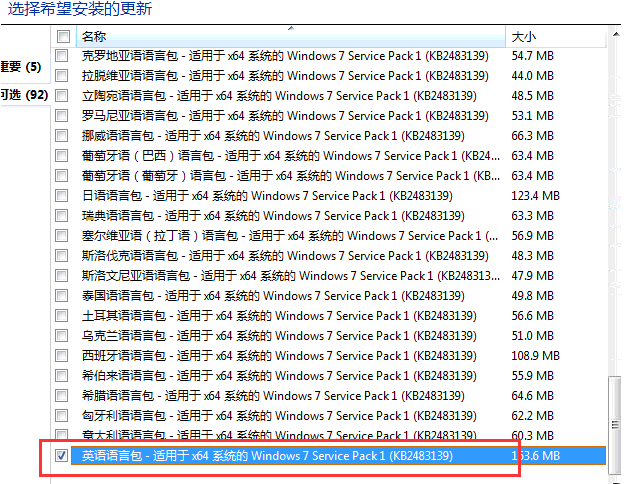The image size is (624, 484).
Task: Click the sort arrow above 名称 column
Action: pyautogui.click(x=290, y=30)
